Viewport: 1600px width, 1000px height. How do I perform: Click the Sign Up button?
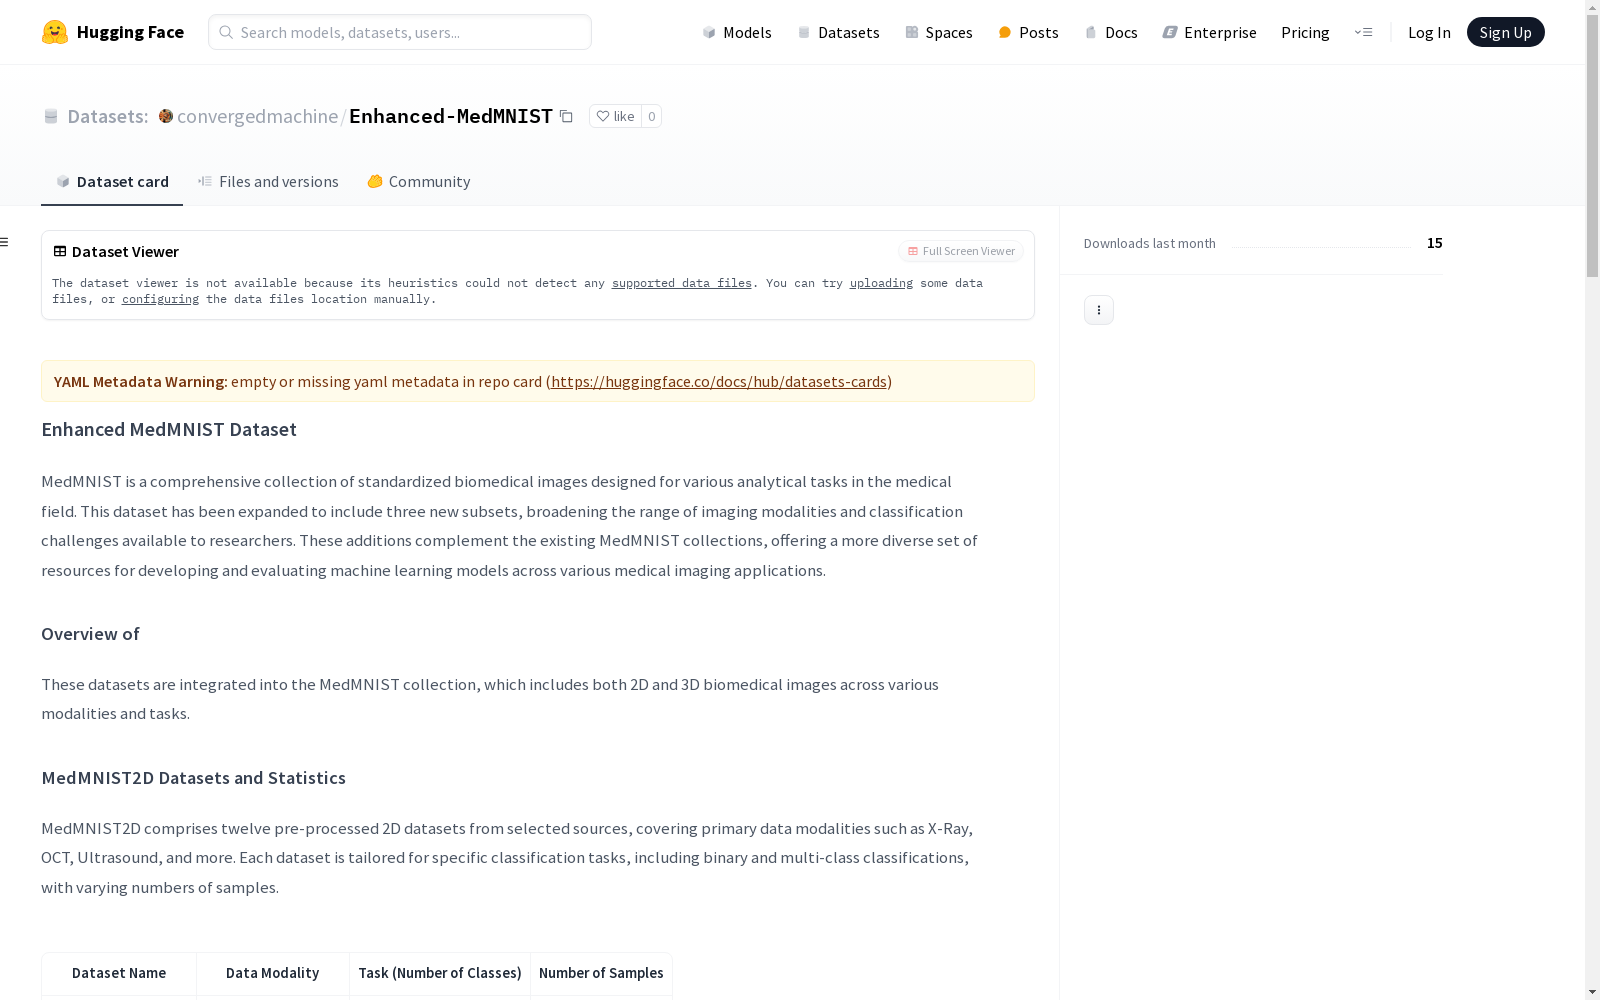click(1505, 32)
